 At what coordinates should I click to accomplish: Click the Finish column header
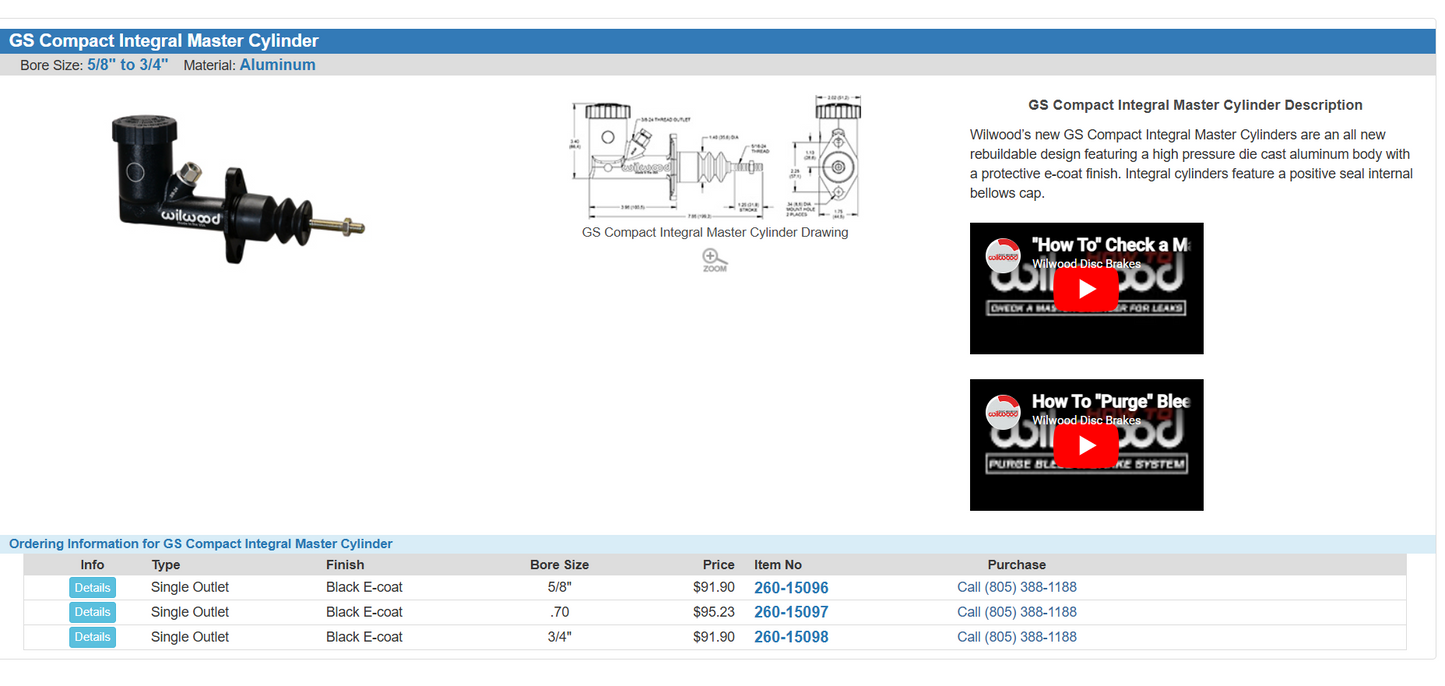tap(345, 565)
